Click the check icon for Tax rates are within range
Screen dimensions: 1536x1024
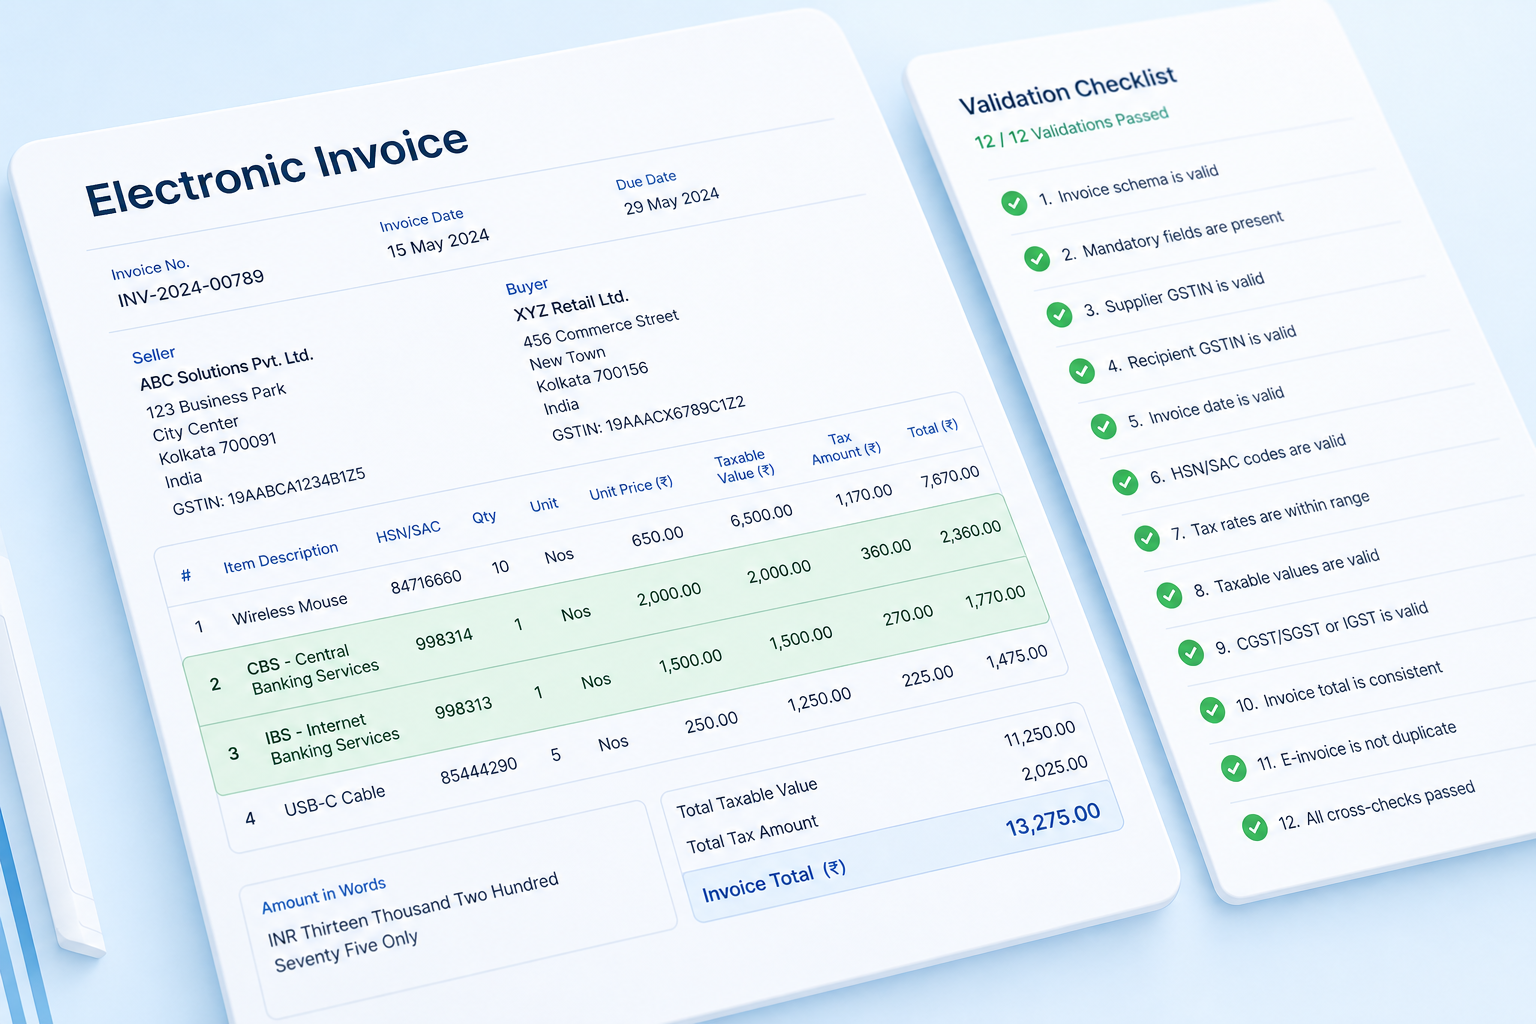pyautogui.click(x=1147, y=538)
